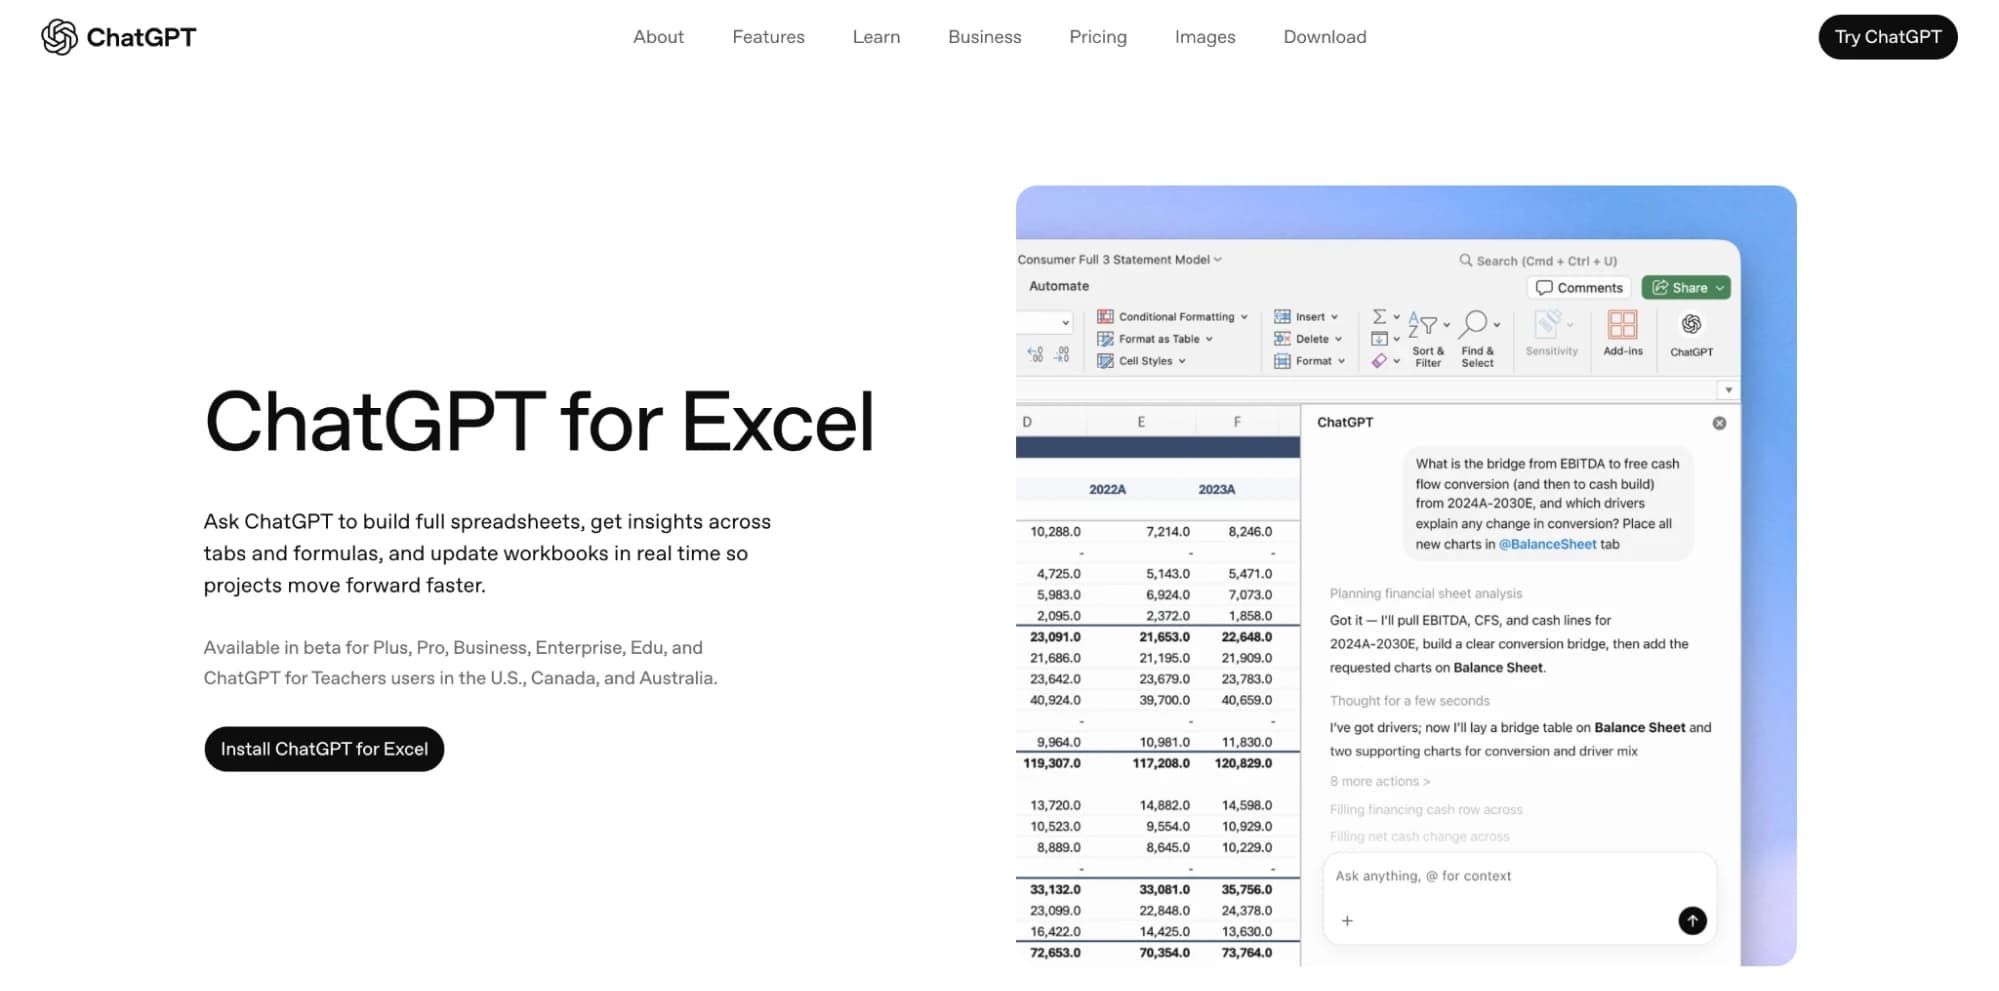
Task: Expand the AutoSum dropdown arrow
Action: pos(1397,317)
